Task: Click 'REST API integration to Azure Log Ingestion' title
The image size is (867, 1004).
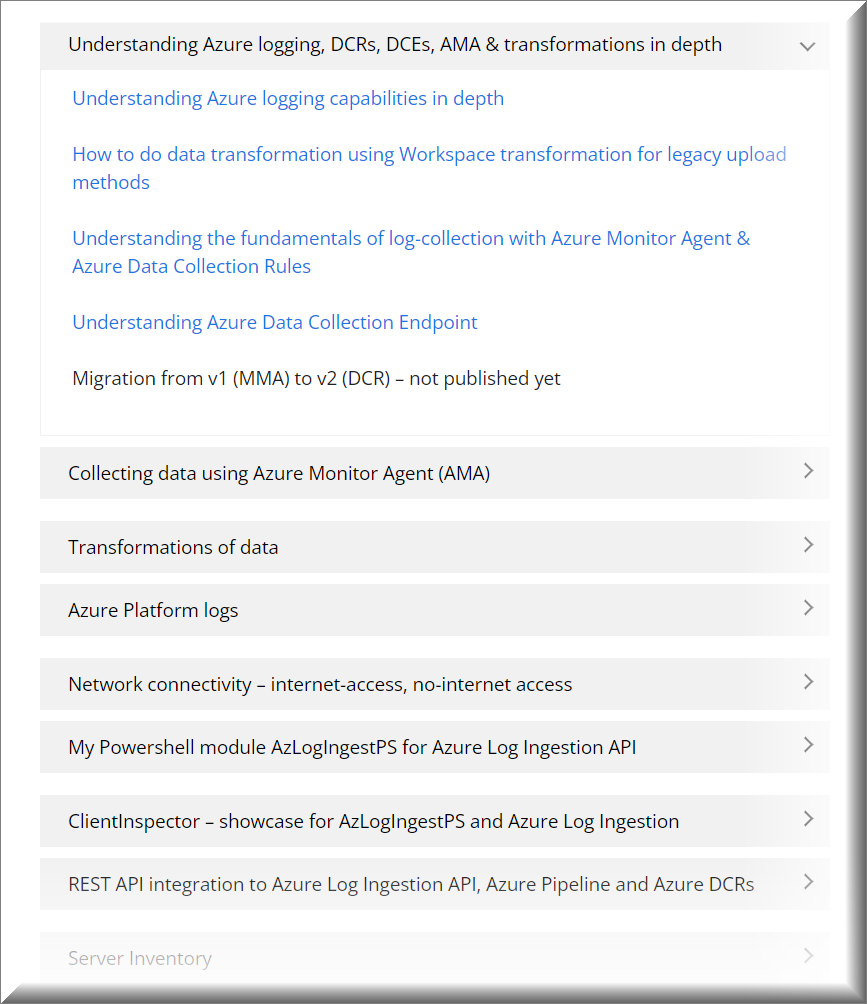Action: (x=411, y=884)
